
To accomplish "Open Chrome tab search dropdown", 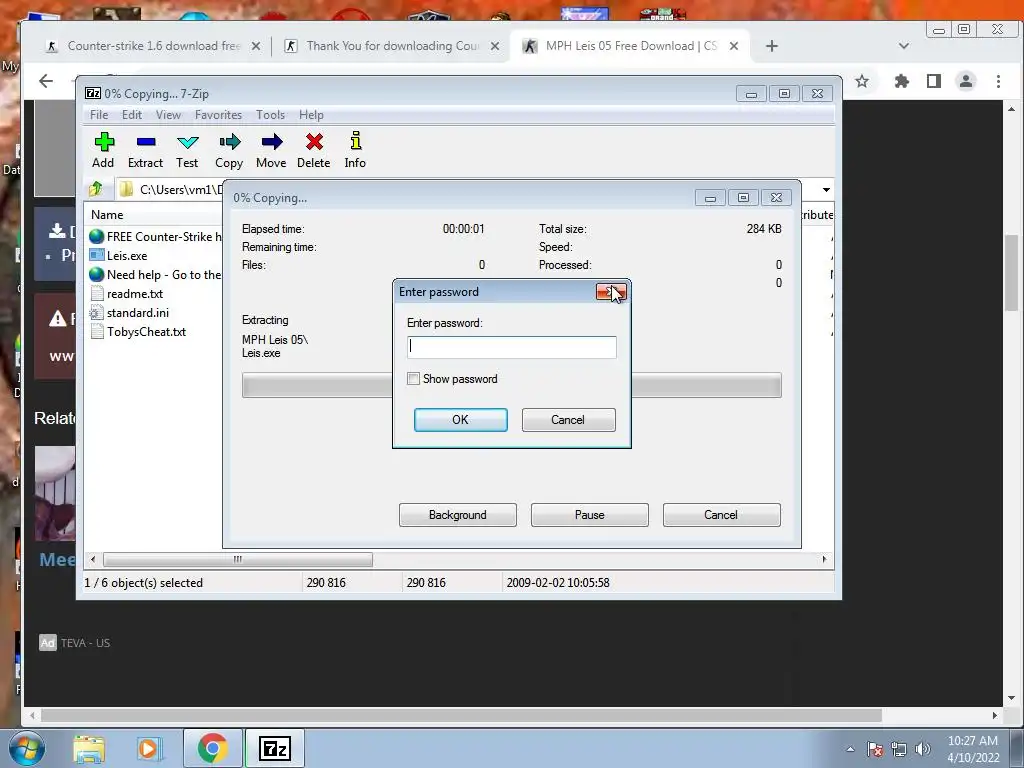I will [904, 46].
